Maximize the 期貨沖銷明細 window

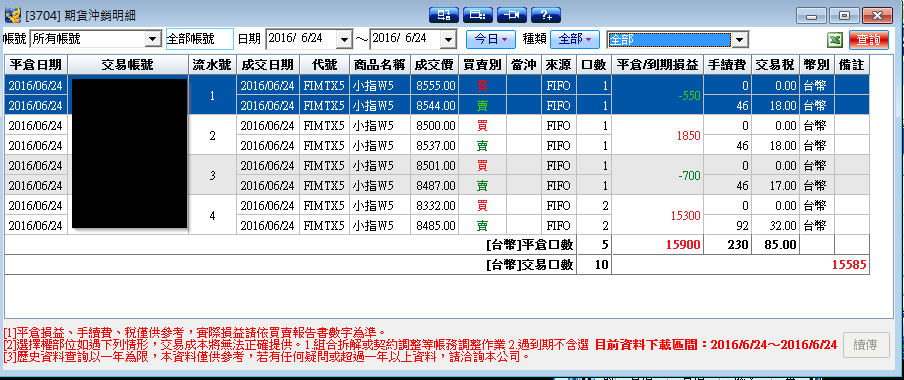coord(845,16)
